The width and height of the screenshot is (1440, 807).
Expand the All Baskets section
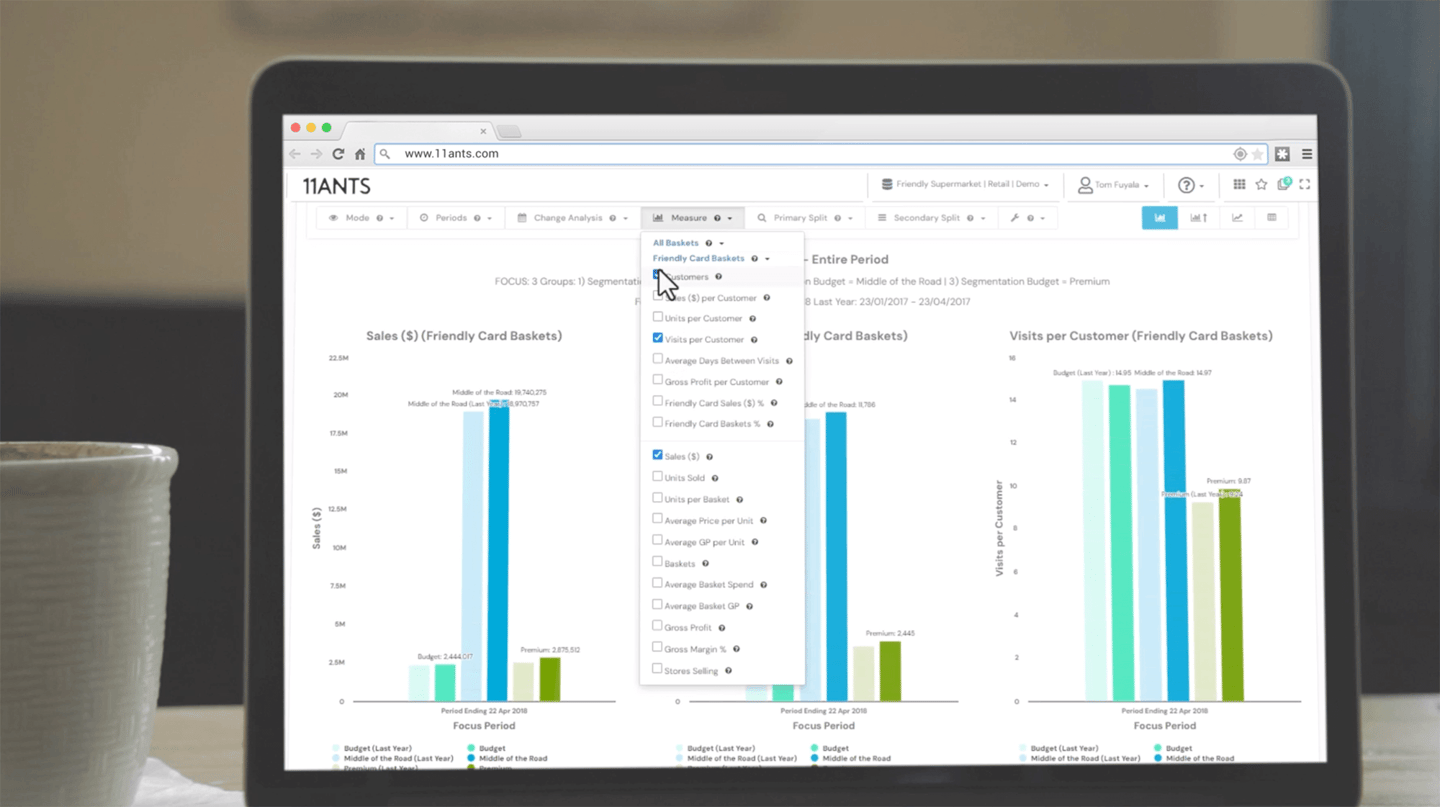(x=688, y=243)
